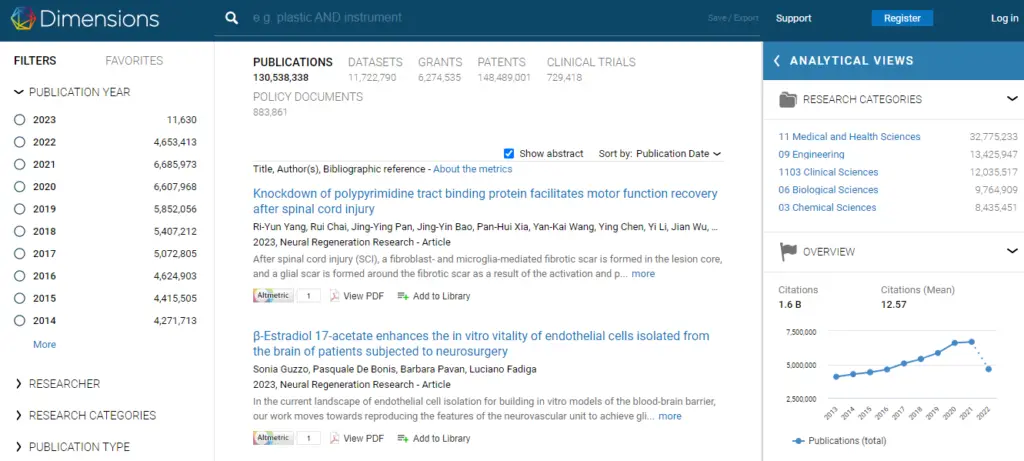Click the 2013 data point on the chart

pos(836,377)
